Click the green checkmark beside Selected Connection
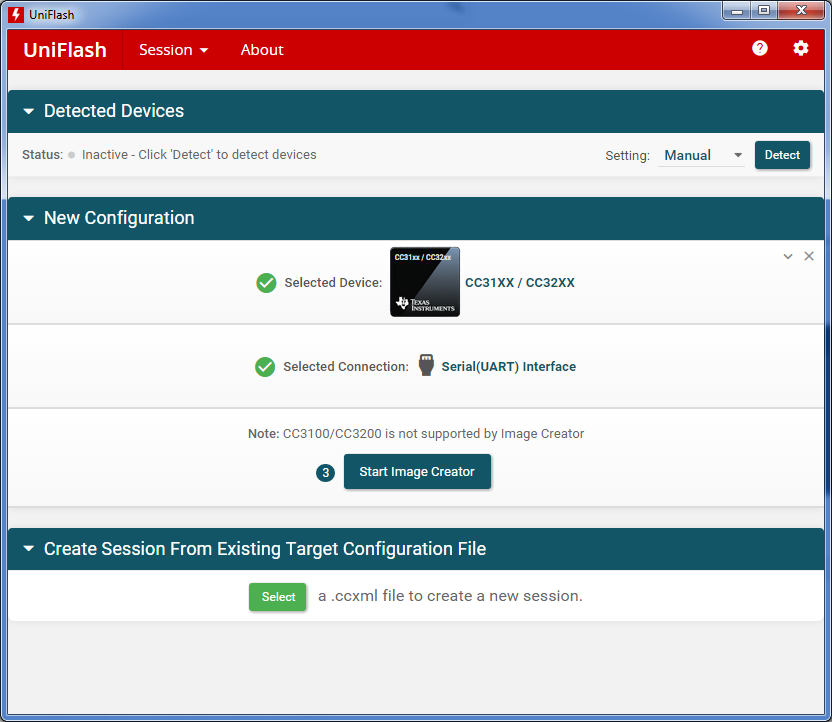832x722 pixels. 265,367
